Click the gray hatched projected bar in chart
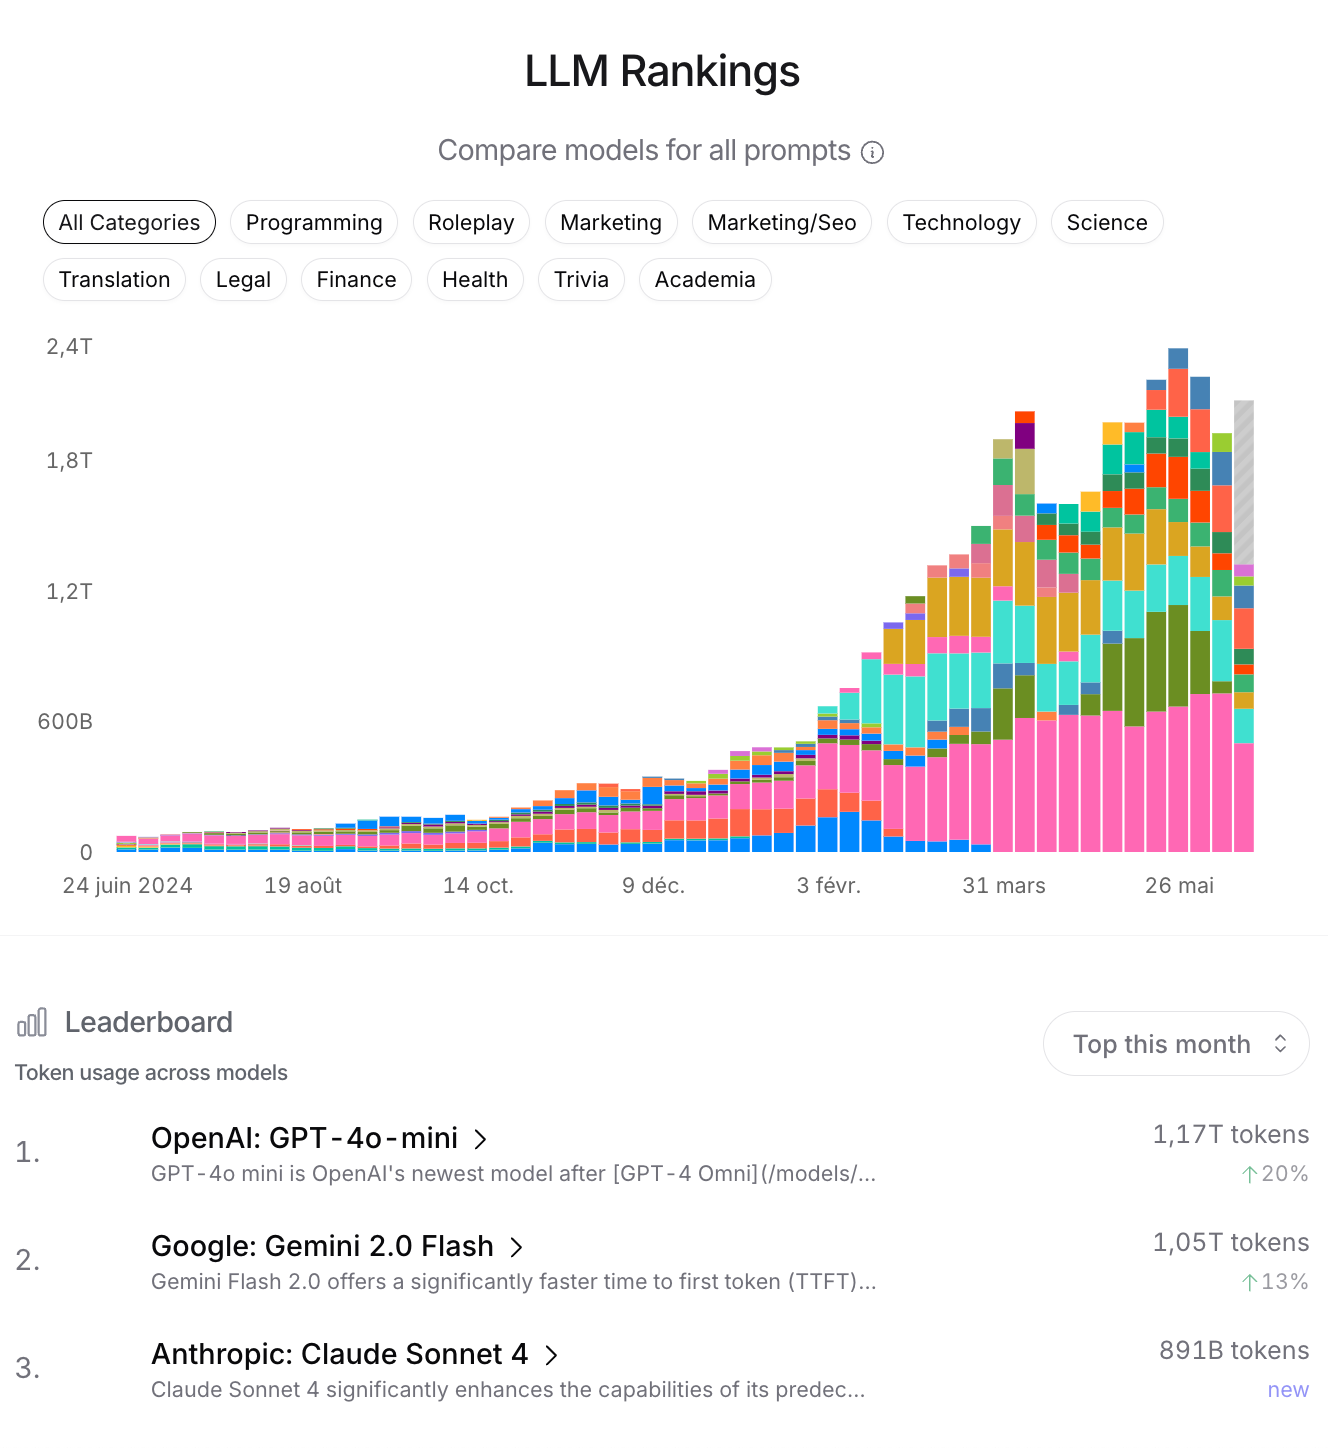 1243,482
